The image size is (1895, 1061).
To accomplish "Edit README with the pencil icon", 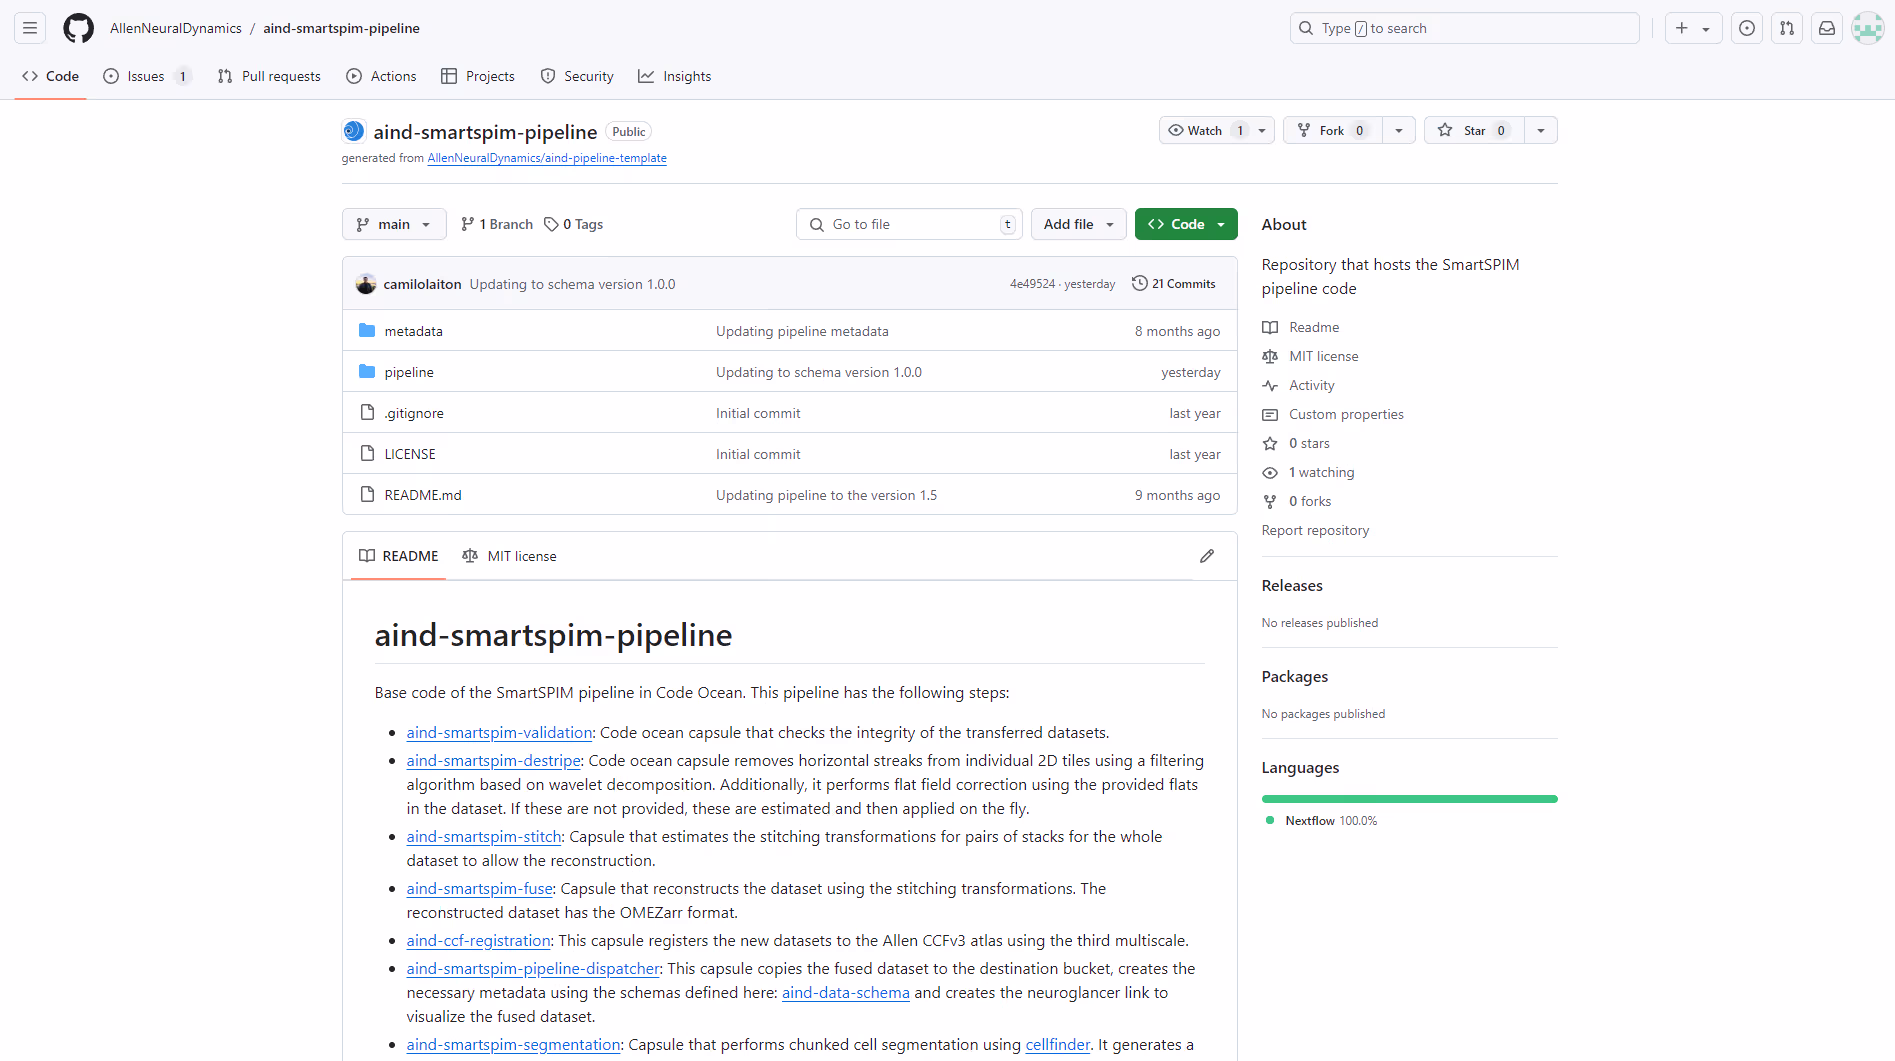I will (1207, 556).
